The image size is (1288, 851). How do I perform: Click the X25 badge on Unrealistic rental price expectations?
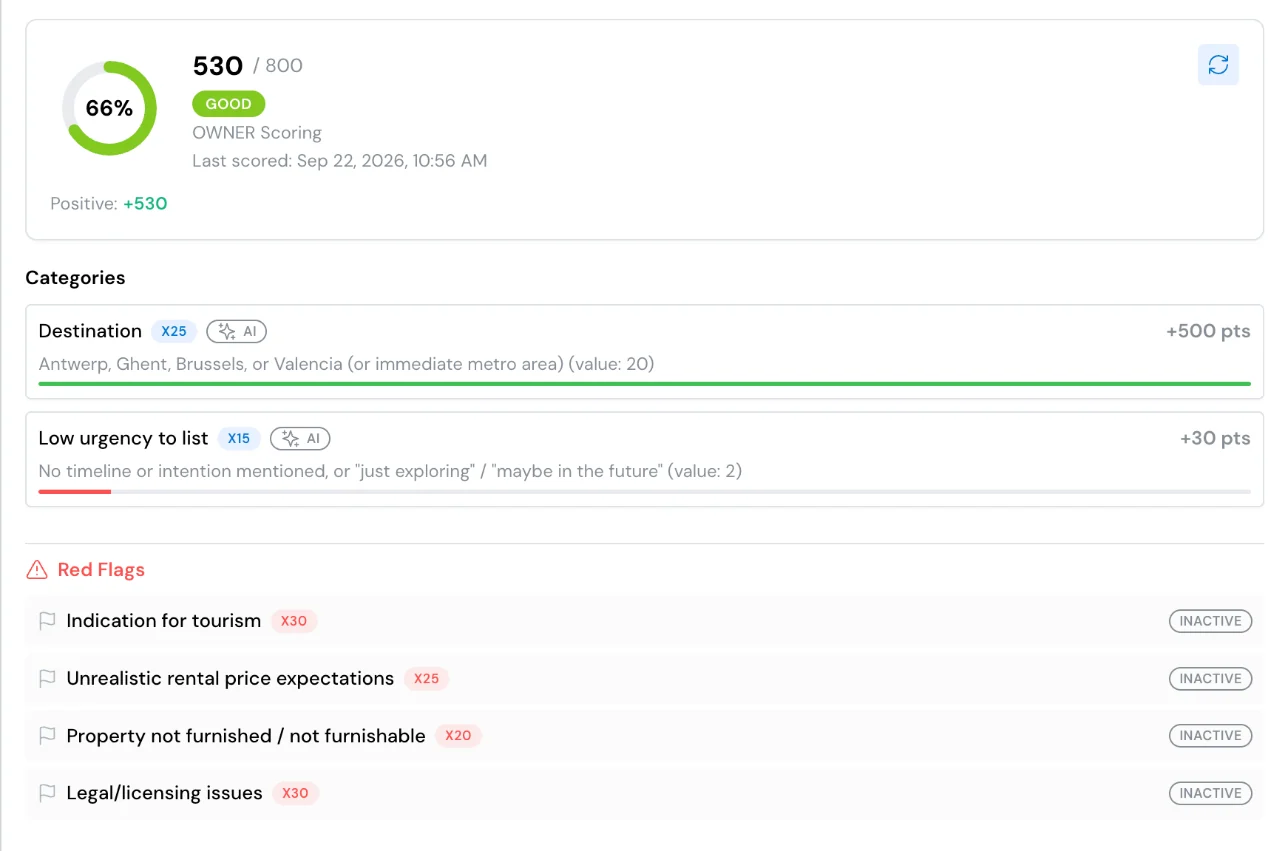click(427, 678)
